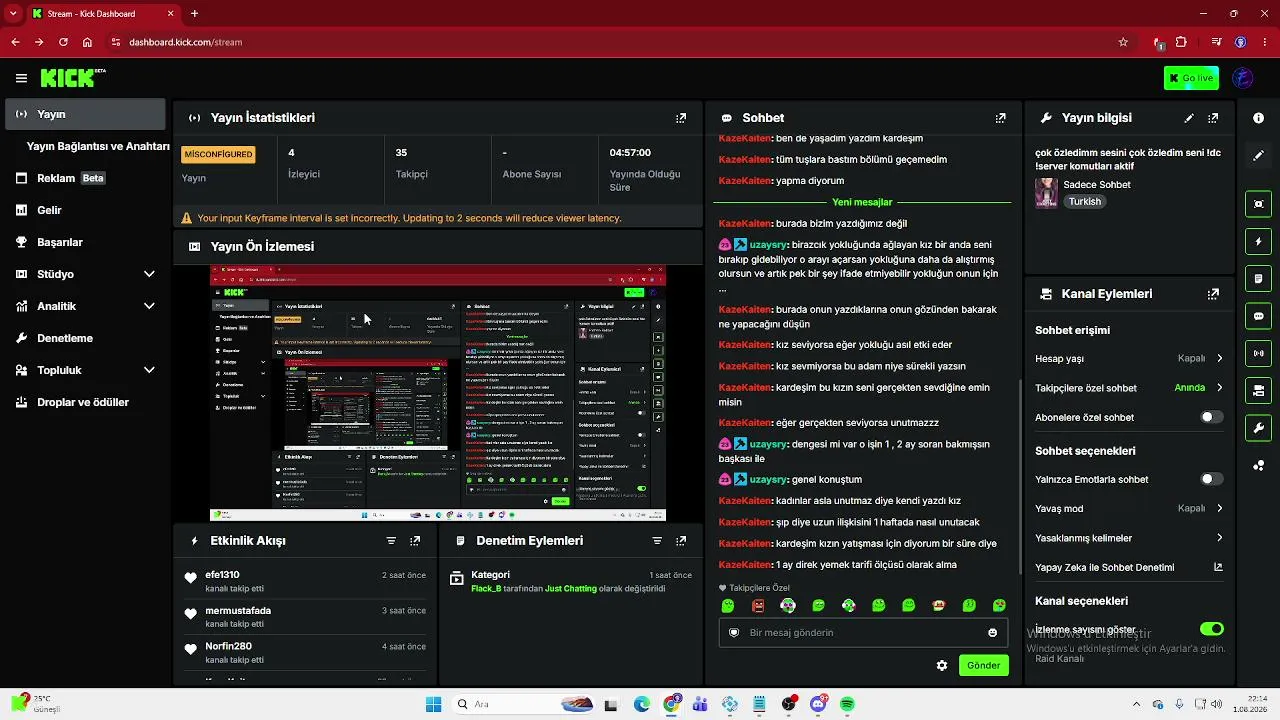Image resolution: width=1280 pixels, height=720 pixels.
Task: Toggle Yalnızca Emotlarla sohbet switch
Action: [x=1211, y=479]
